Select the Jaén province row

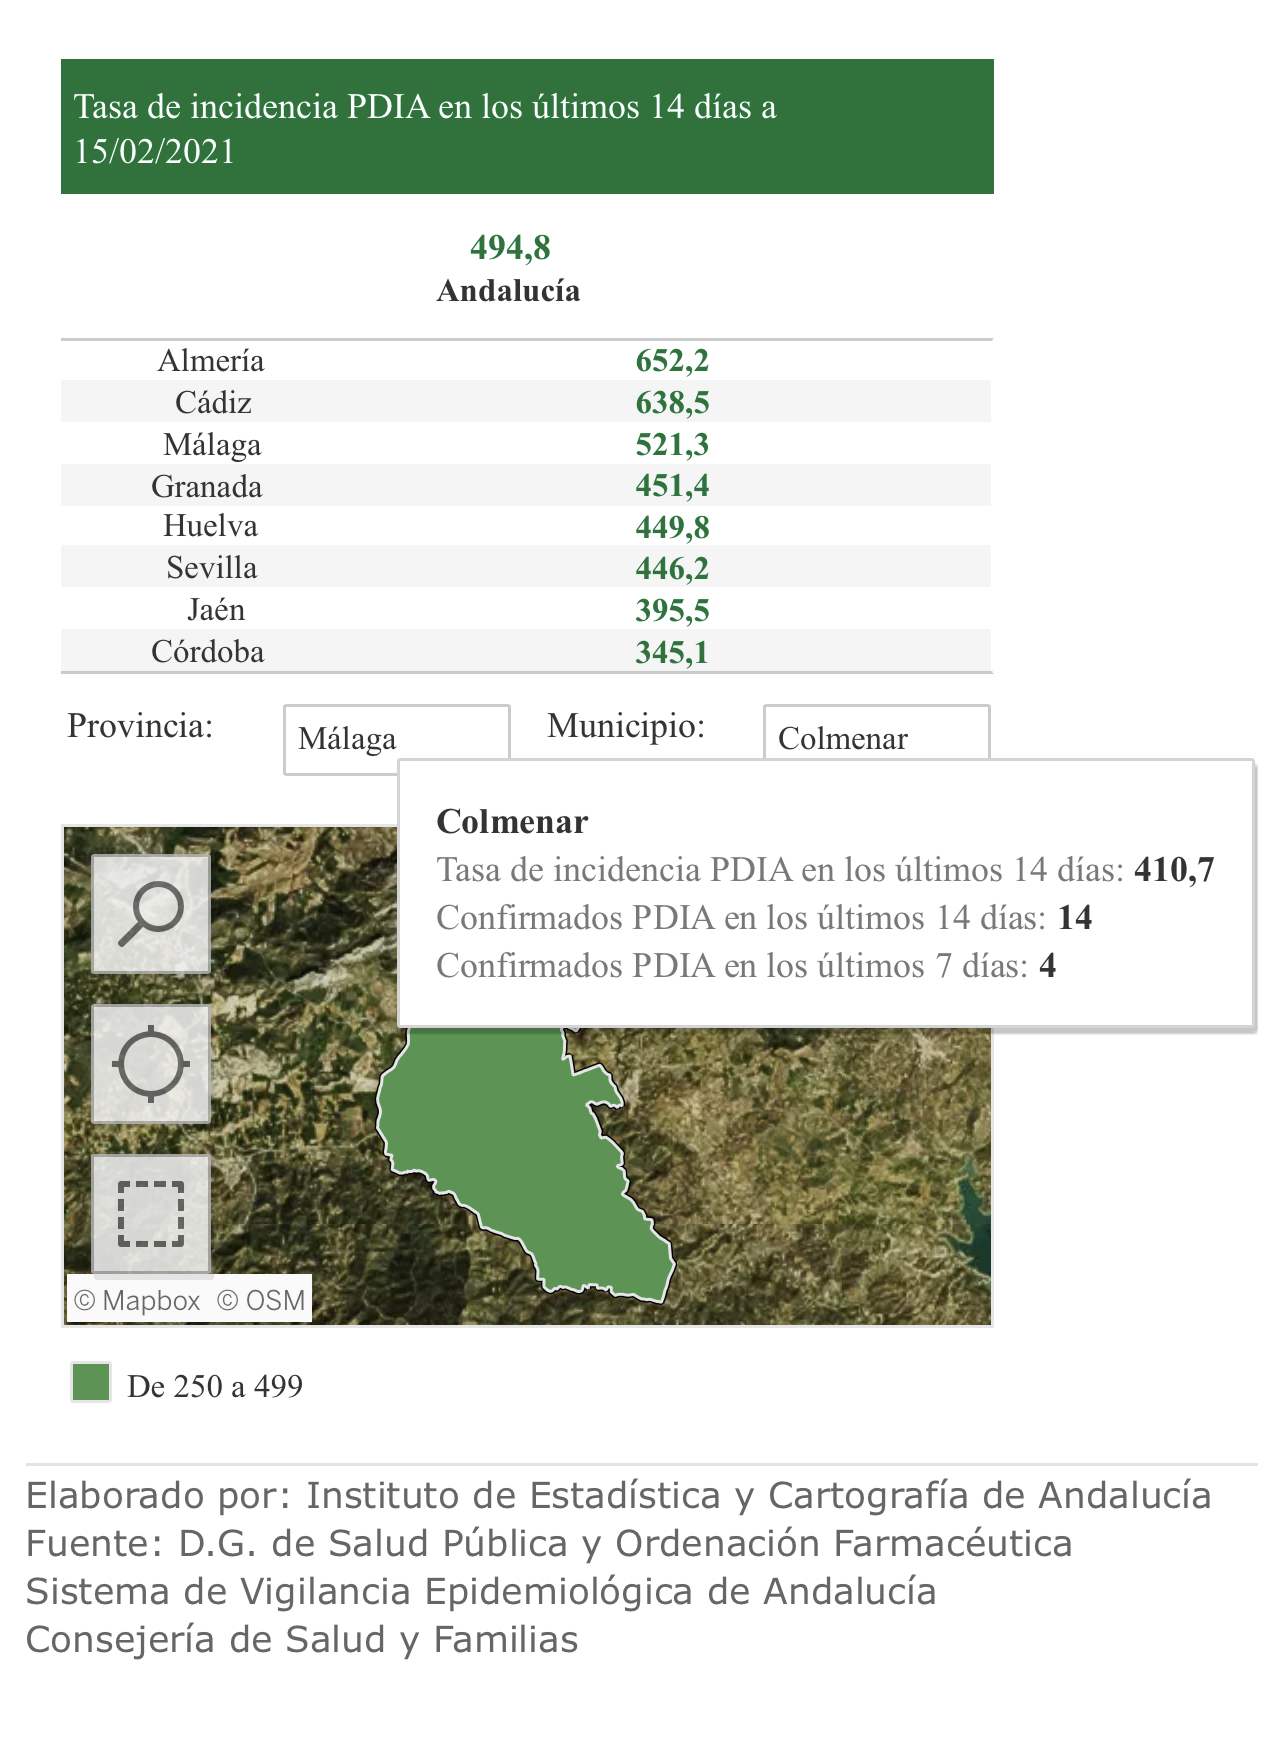(x=526, y=610)
